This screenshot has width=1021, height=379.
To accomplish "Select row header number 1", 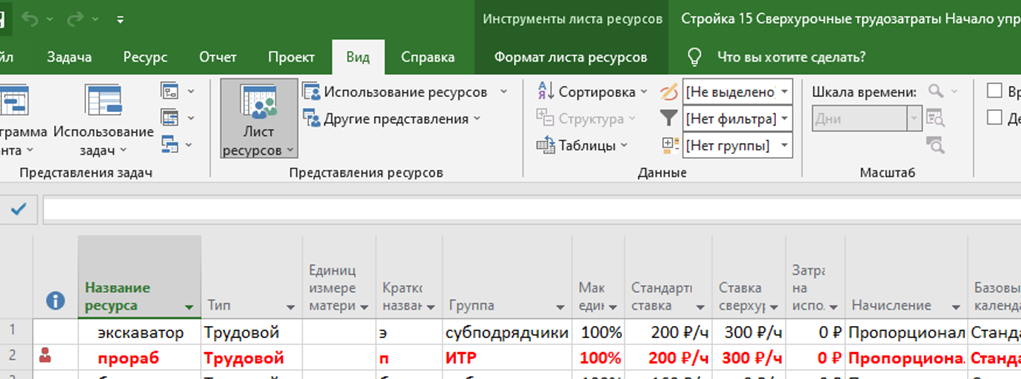I will (x=16, y=331).
